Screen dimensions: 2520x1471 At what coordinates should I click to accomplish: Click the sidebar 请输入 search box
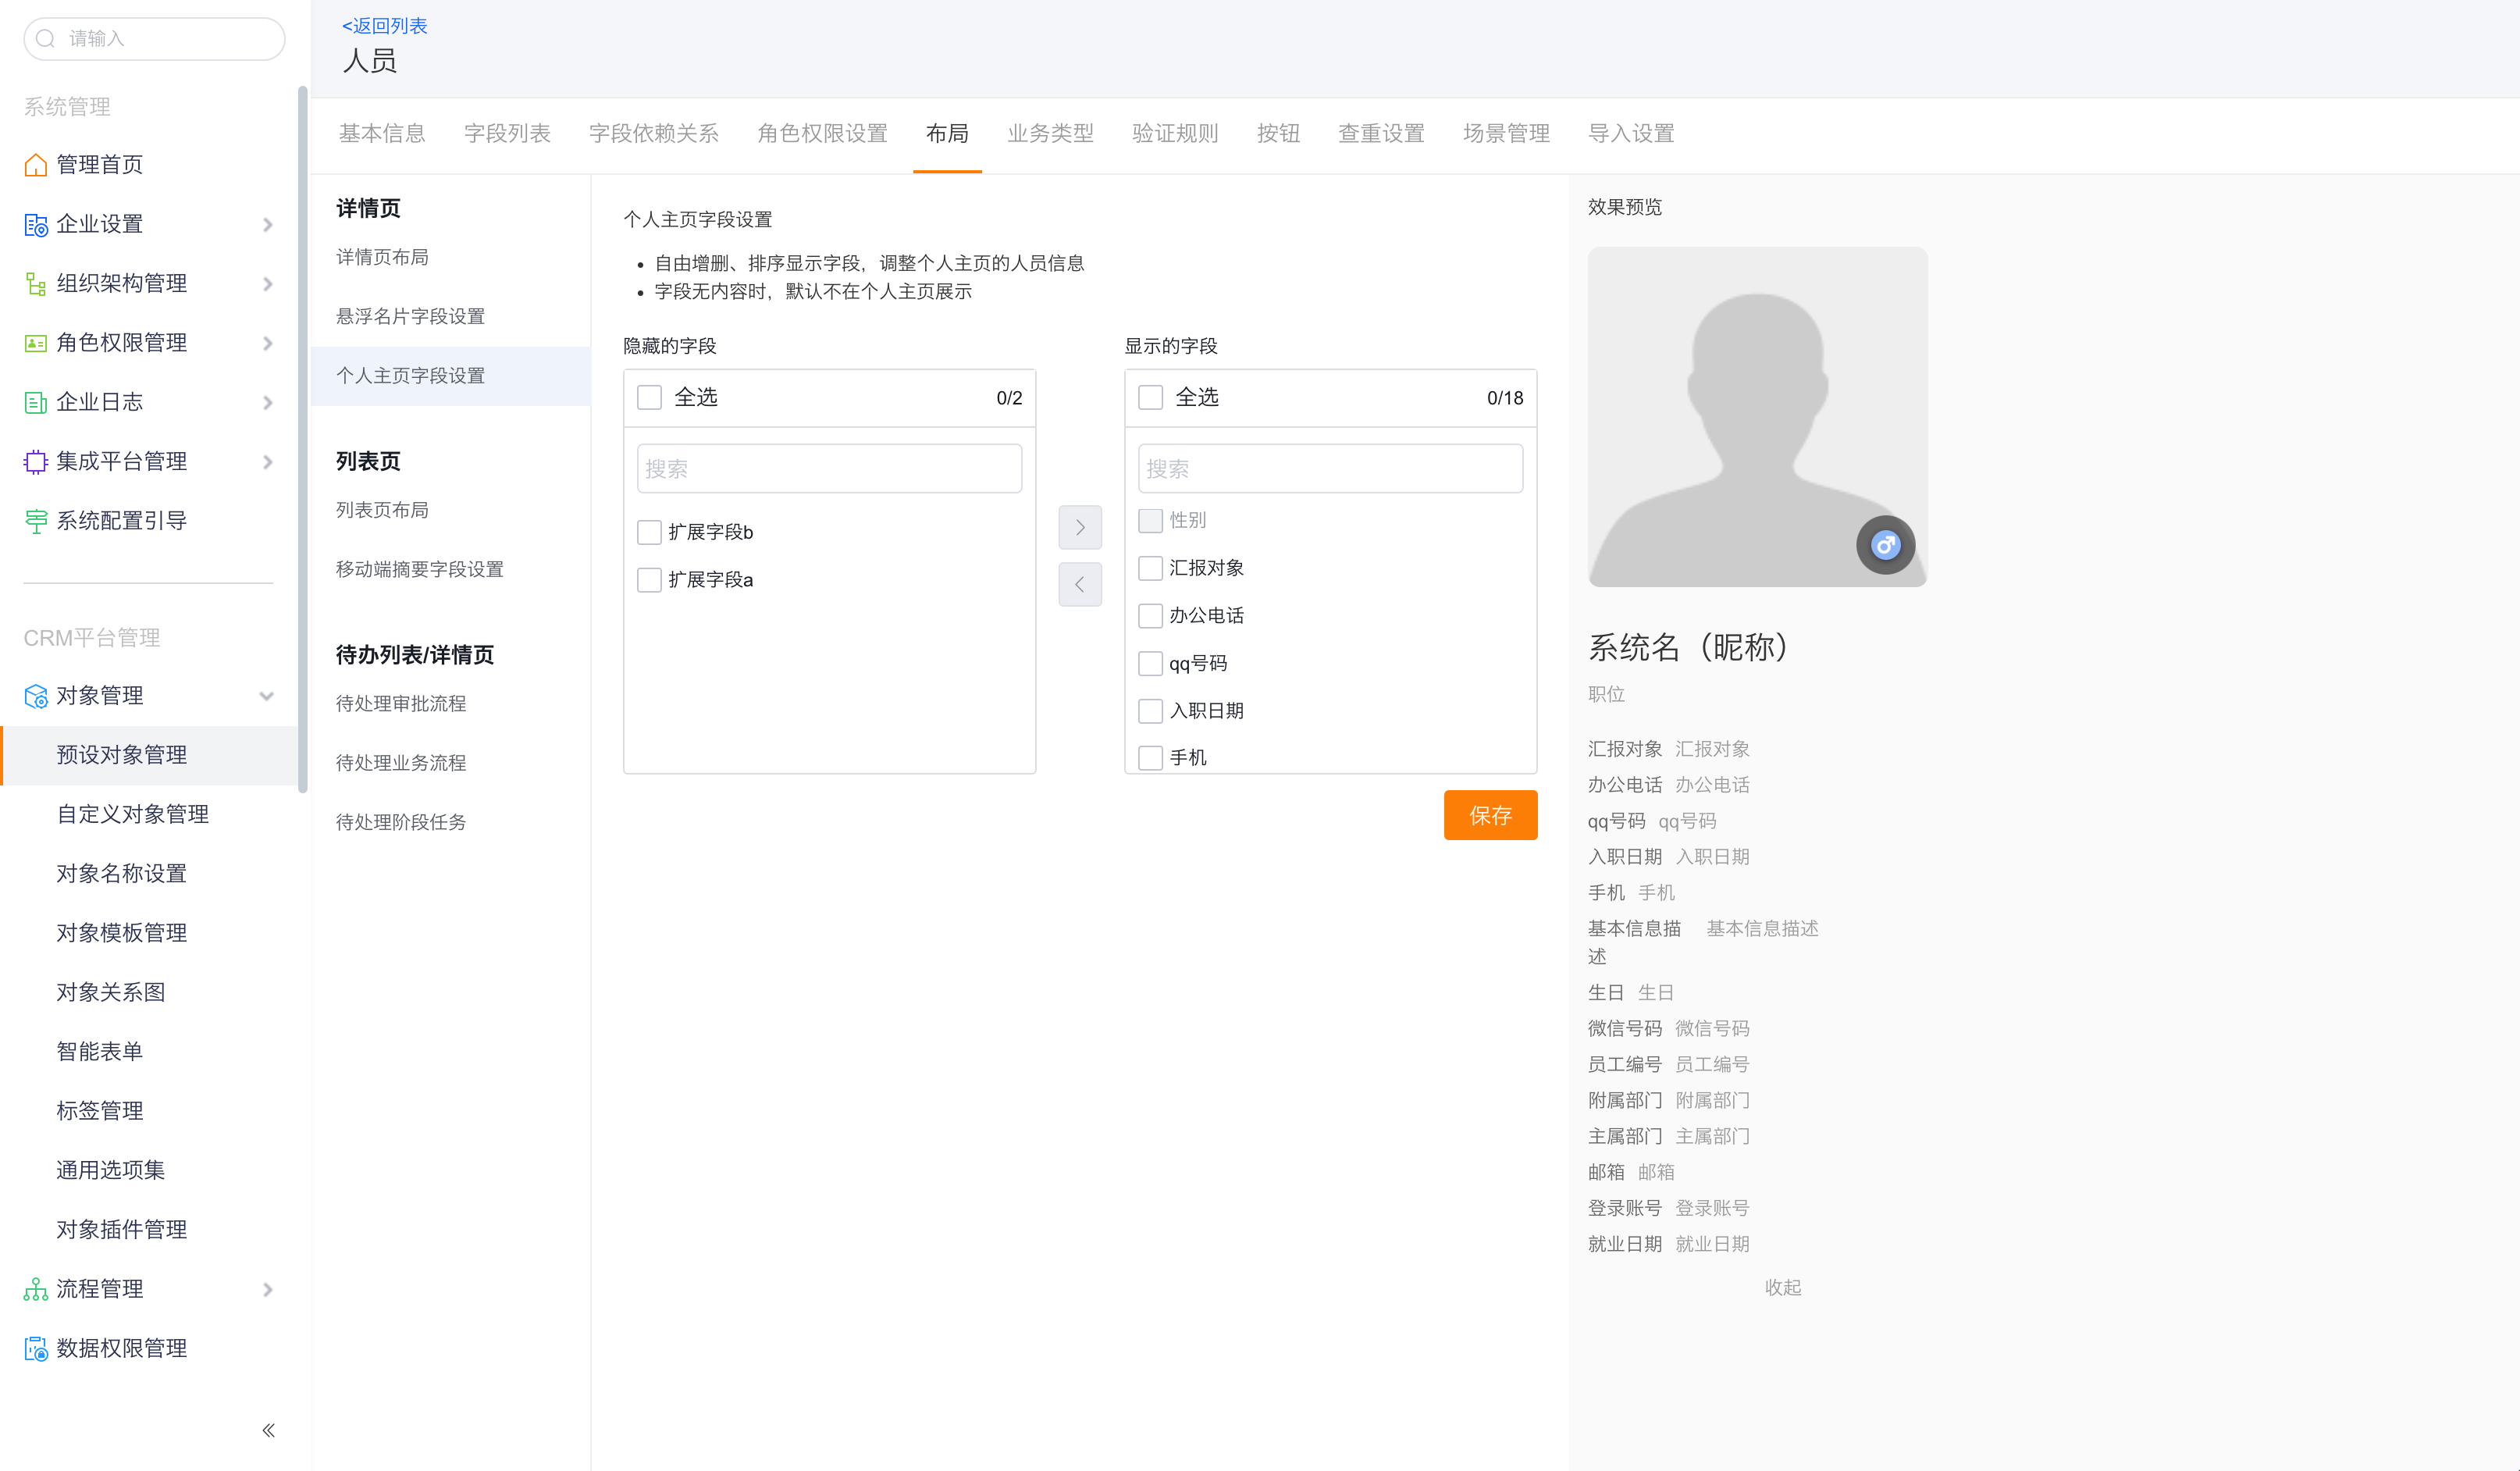pos(154,39)
